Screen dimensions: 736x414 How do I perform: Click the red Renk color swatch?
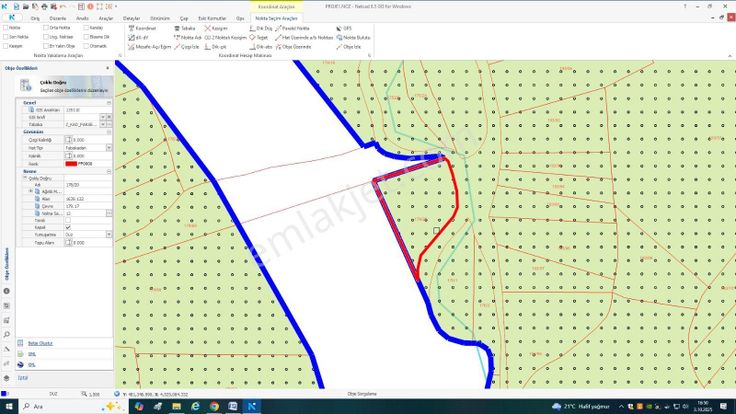pos(71,162)
